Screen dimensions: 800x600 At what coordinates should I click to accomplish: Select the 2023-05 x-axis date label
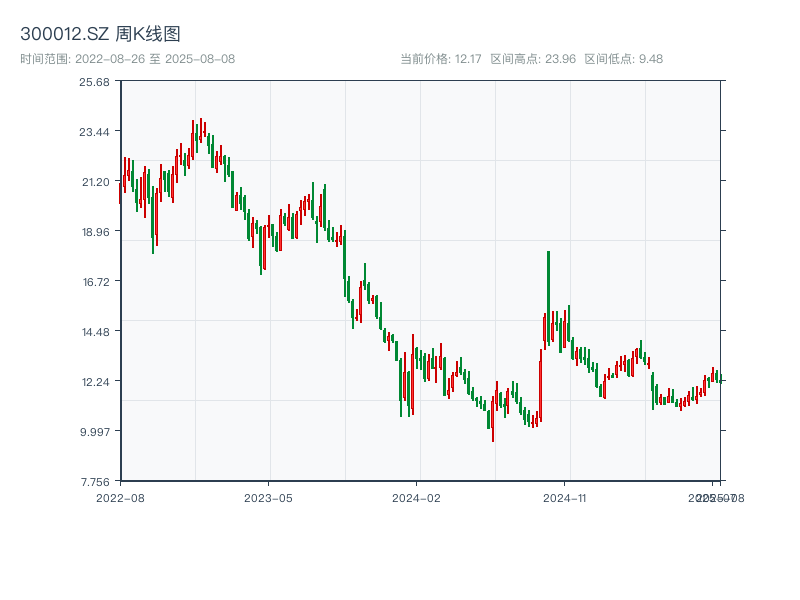pos(268,497)
